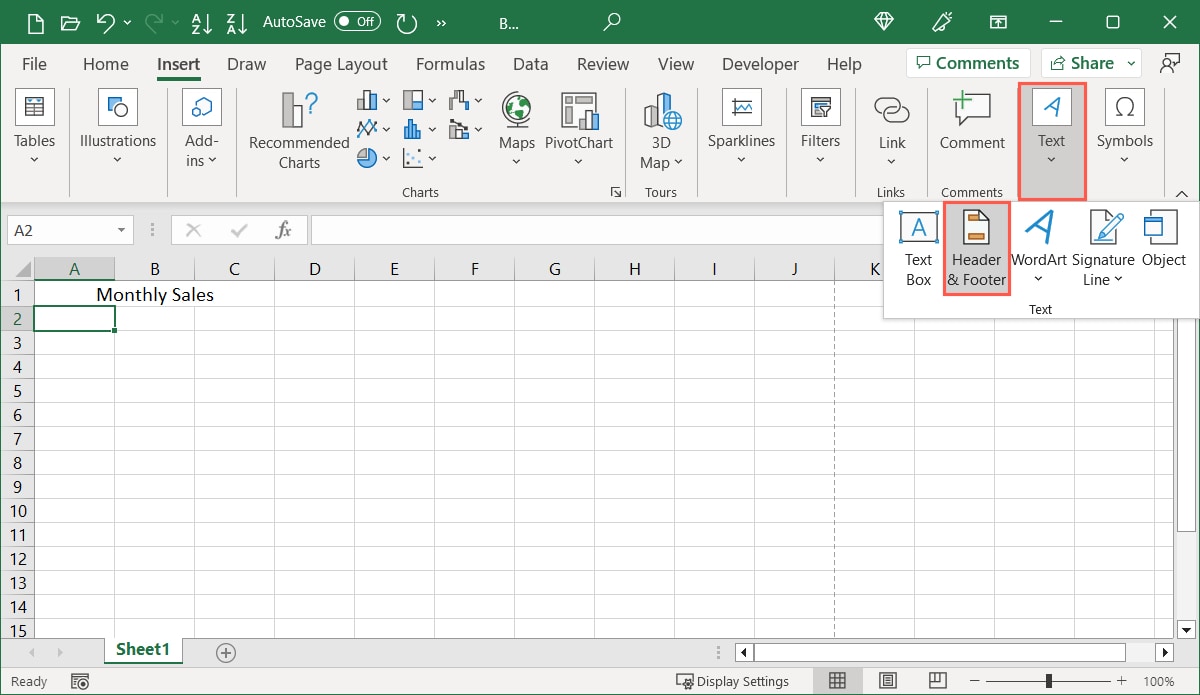The height and width of the screenshot is (695, 1200).
Task: Insert an Object
Action: [x=1163, y=245]
